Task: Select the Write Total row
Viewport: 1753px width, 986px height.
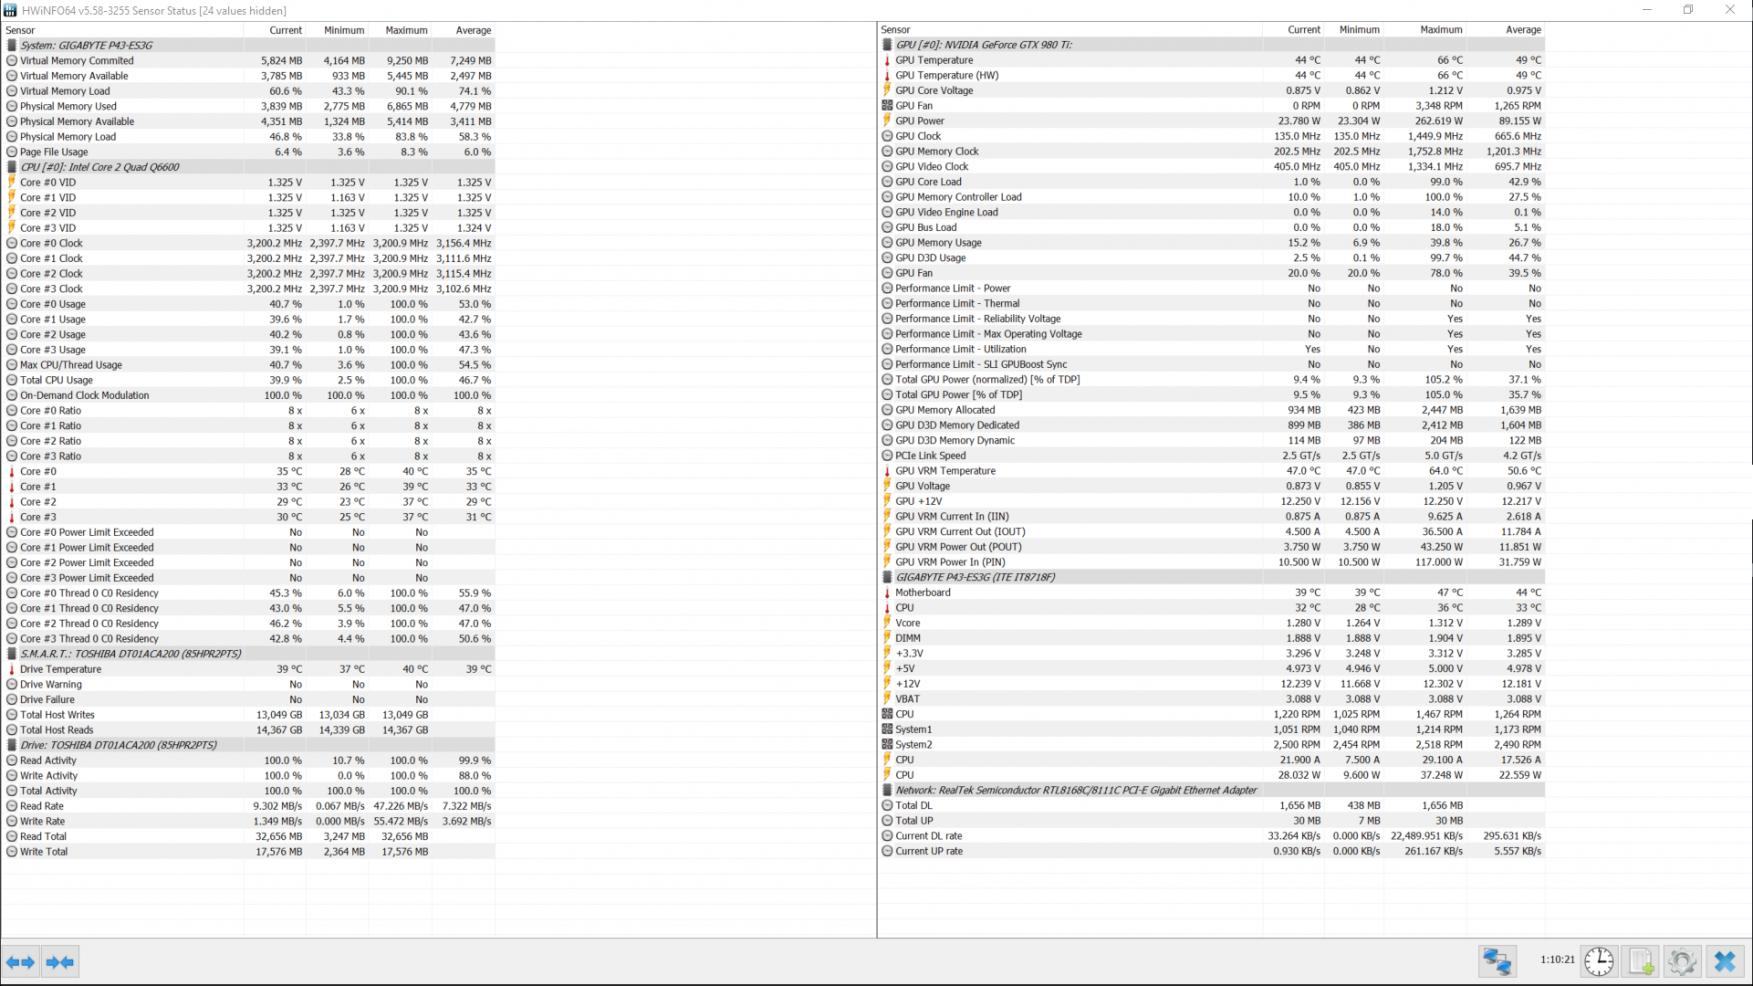Action: [x=248, y=852]
